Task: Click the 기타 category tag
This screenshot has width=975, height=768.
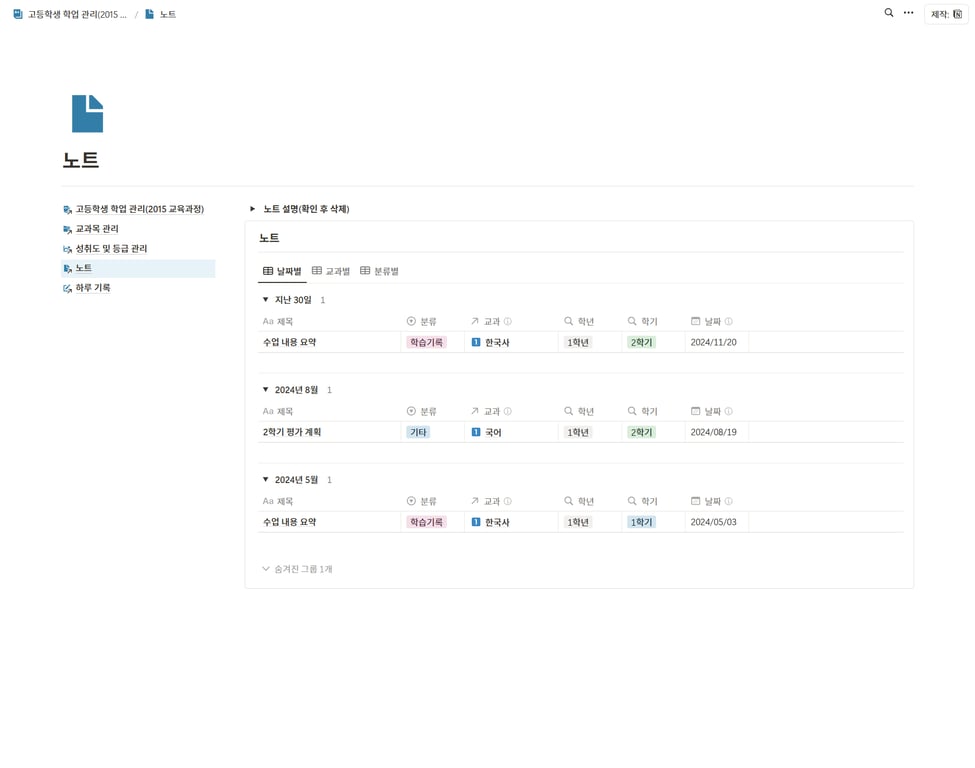Action: (418, 432)
